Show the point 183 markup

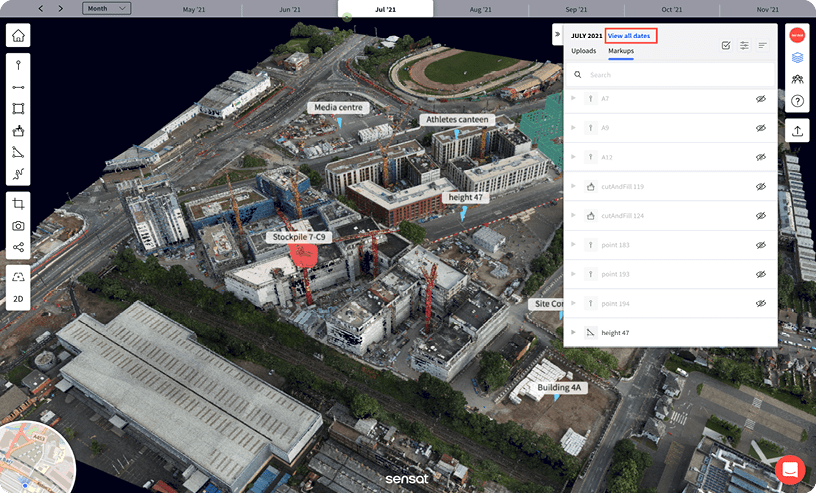click(761, 245)
